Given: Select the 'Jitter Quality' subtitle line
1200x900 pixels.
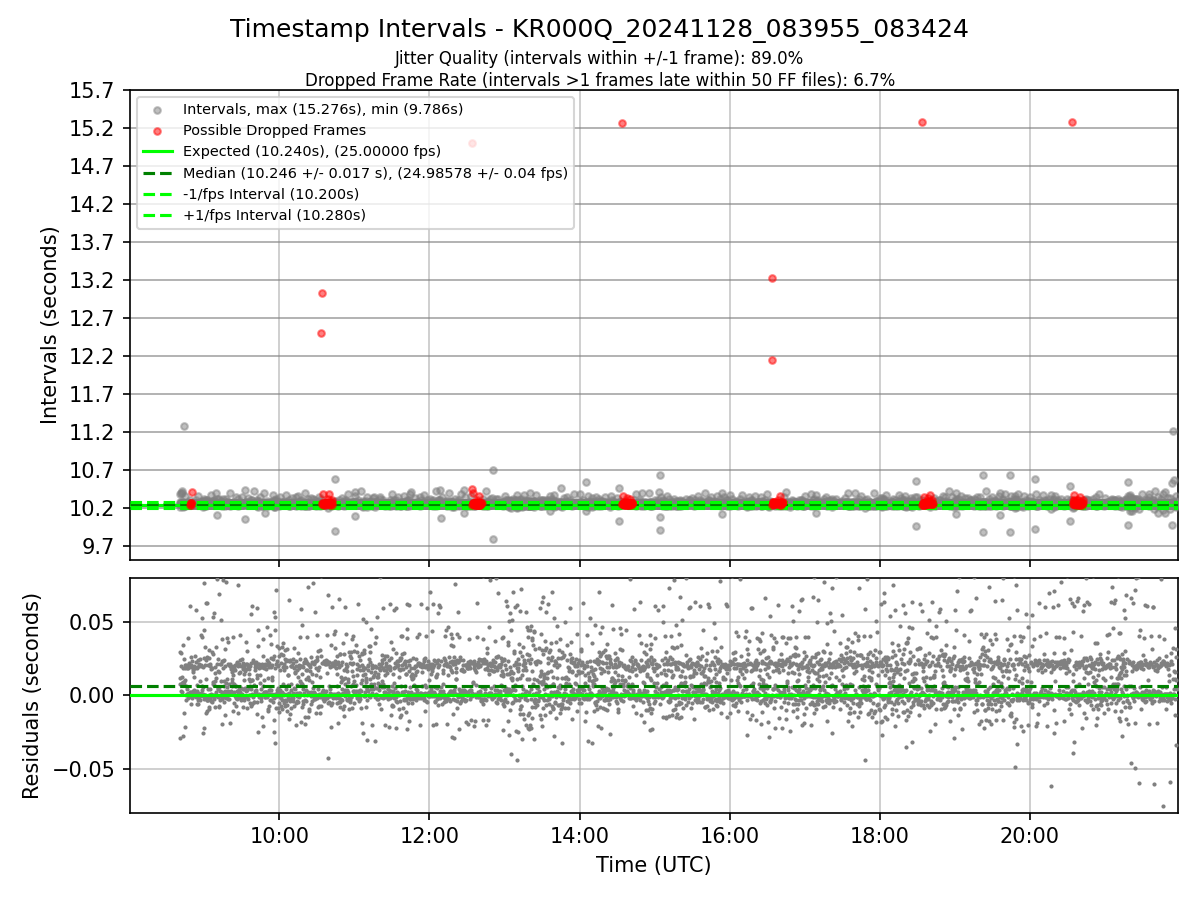Looking at the screenshot, I should [x=599, y=58].
